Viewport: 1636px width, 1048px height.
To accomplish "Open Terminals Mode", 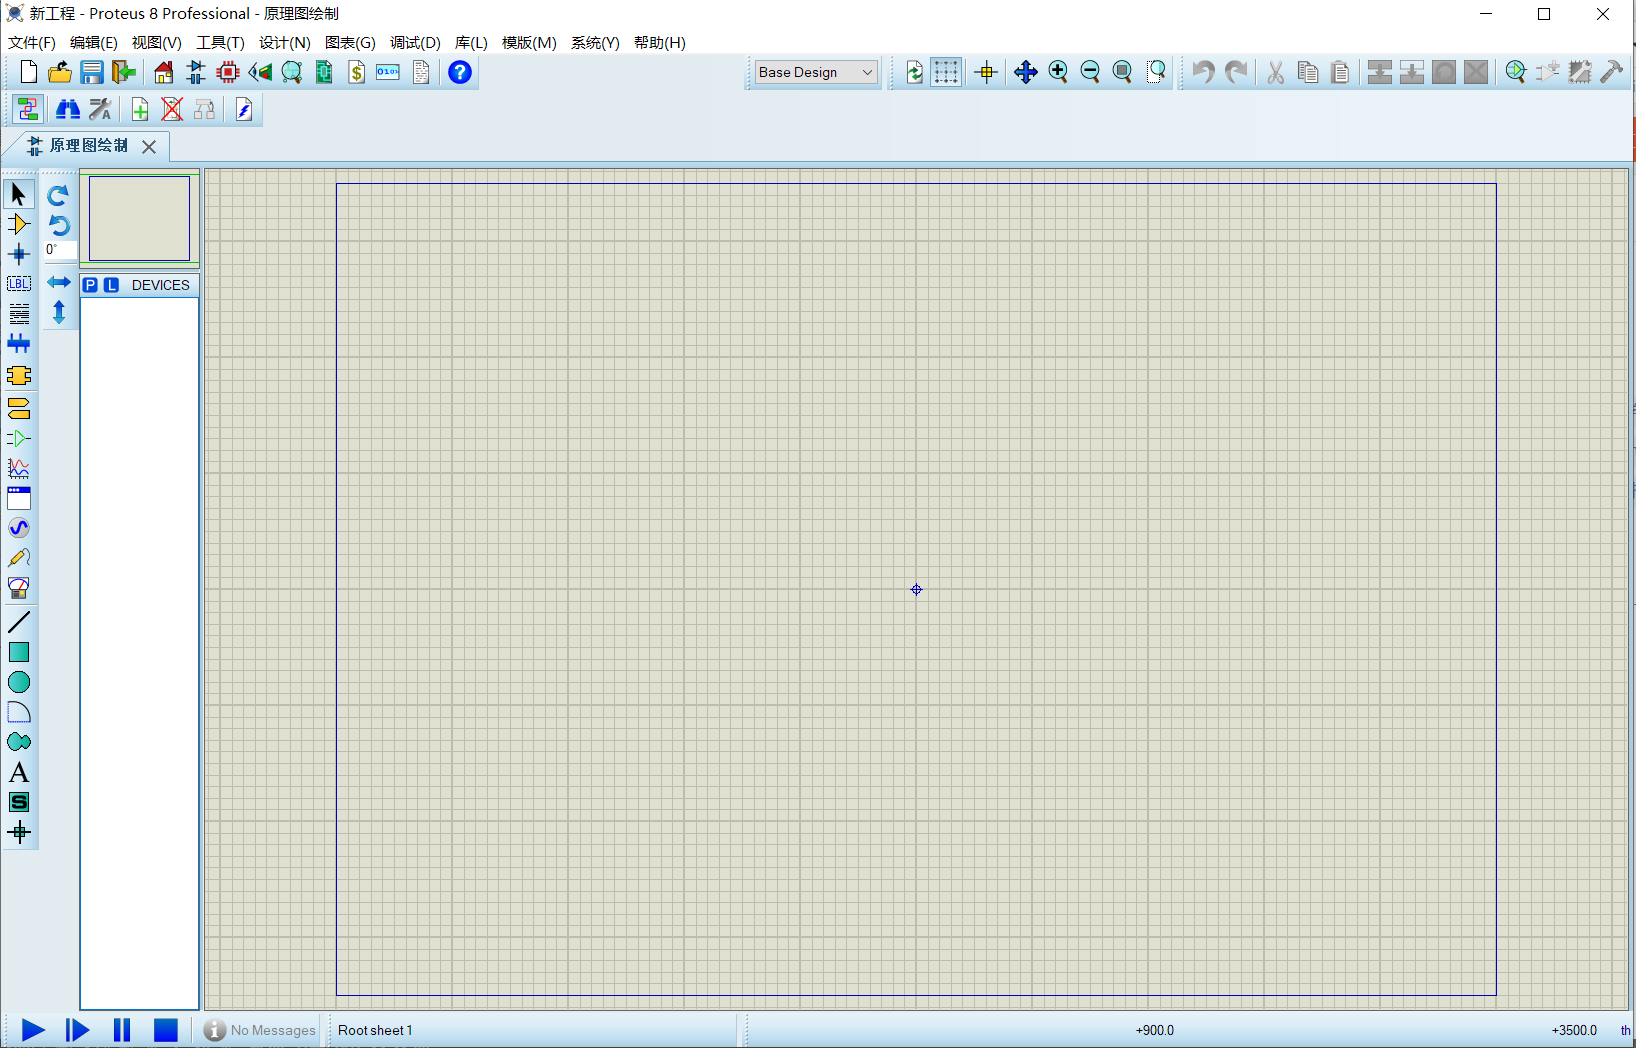I will click(19, 408).
